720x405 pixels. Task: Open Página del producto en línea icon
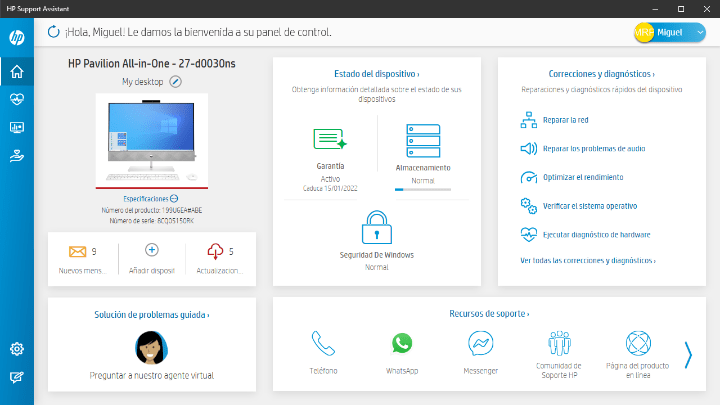pos(638,343)
